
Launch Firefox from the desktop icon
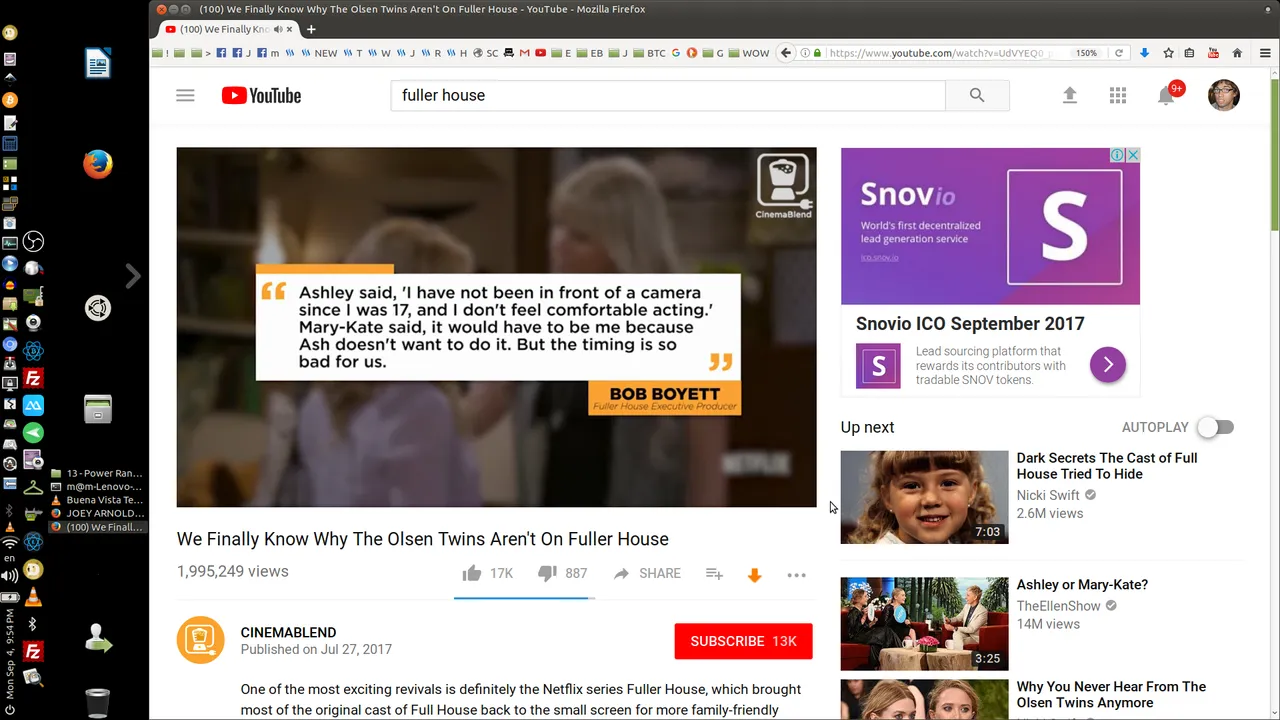click(97, 164)
